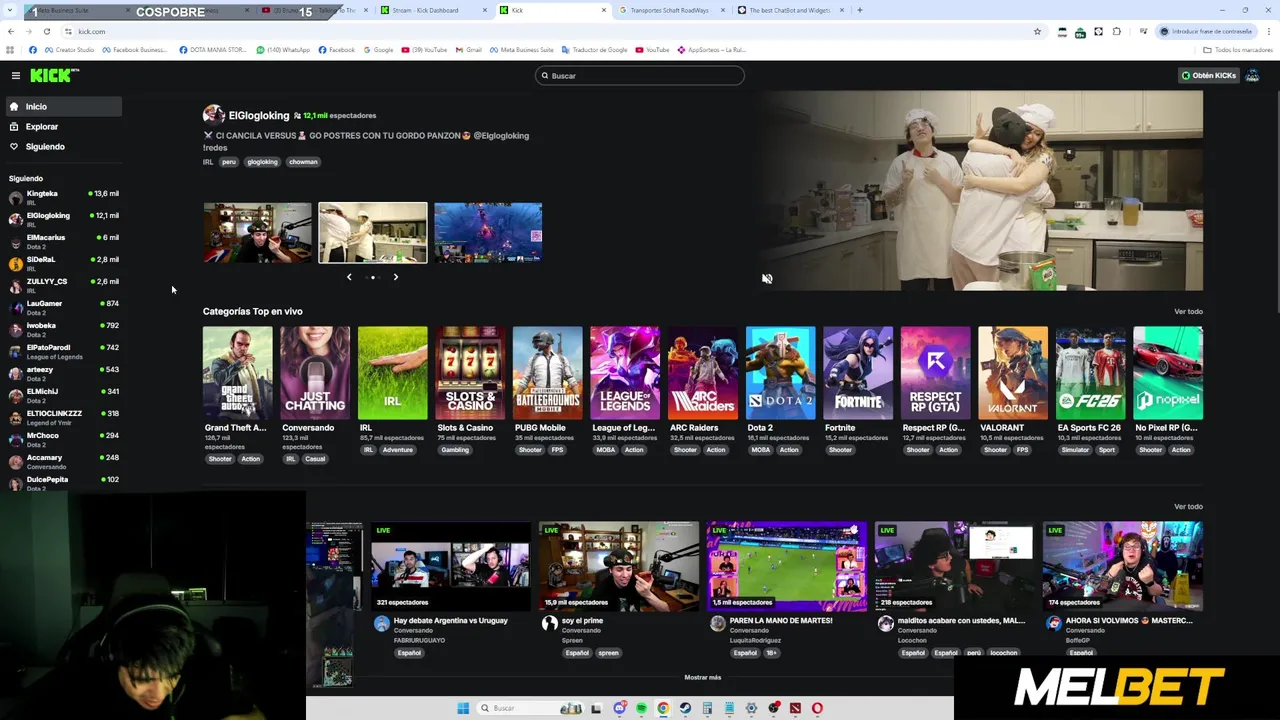Go to next featured carousel slide
1280x720 pixels.
click(395, 277)
